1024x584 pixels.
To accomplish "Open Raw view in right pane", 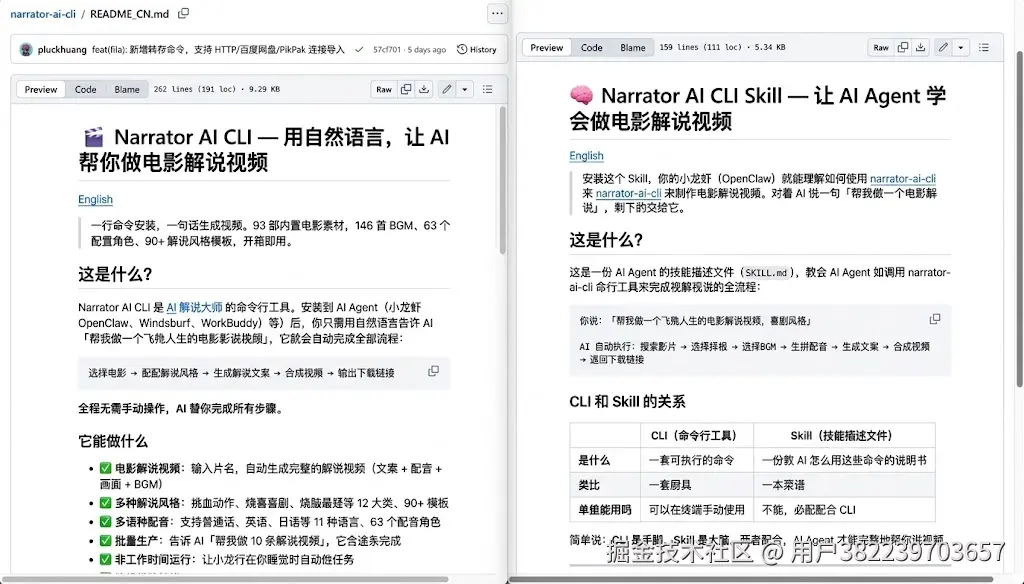I will [x=881, y=48].
